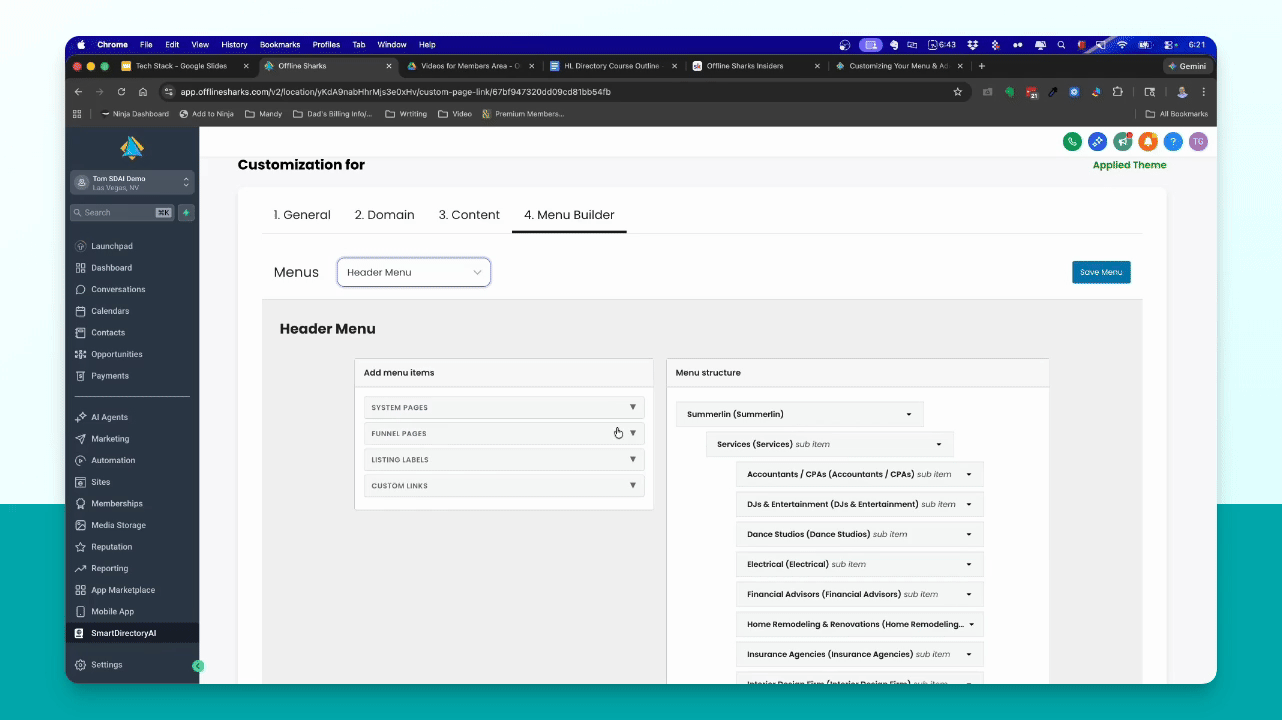This screenshot has width=1282, height=720.
Task: Switch to Tech Stack - Google Slides tab
Action: coord(181,66)
